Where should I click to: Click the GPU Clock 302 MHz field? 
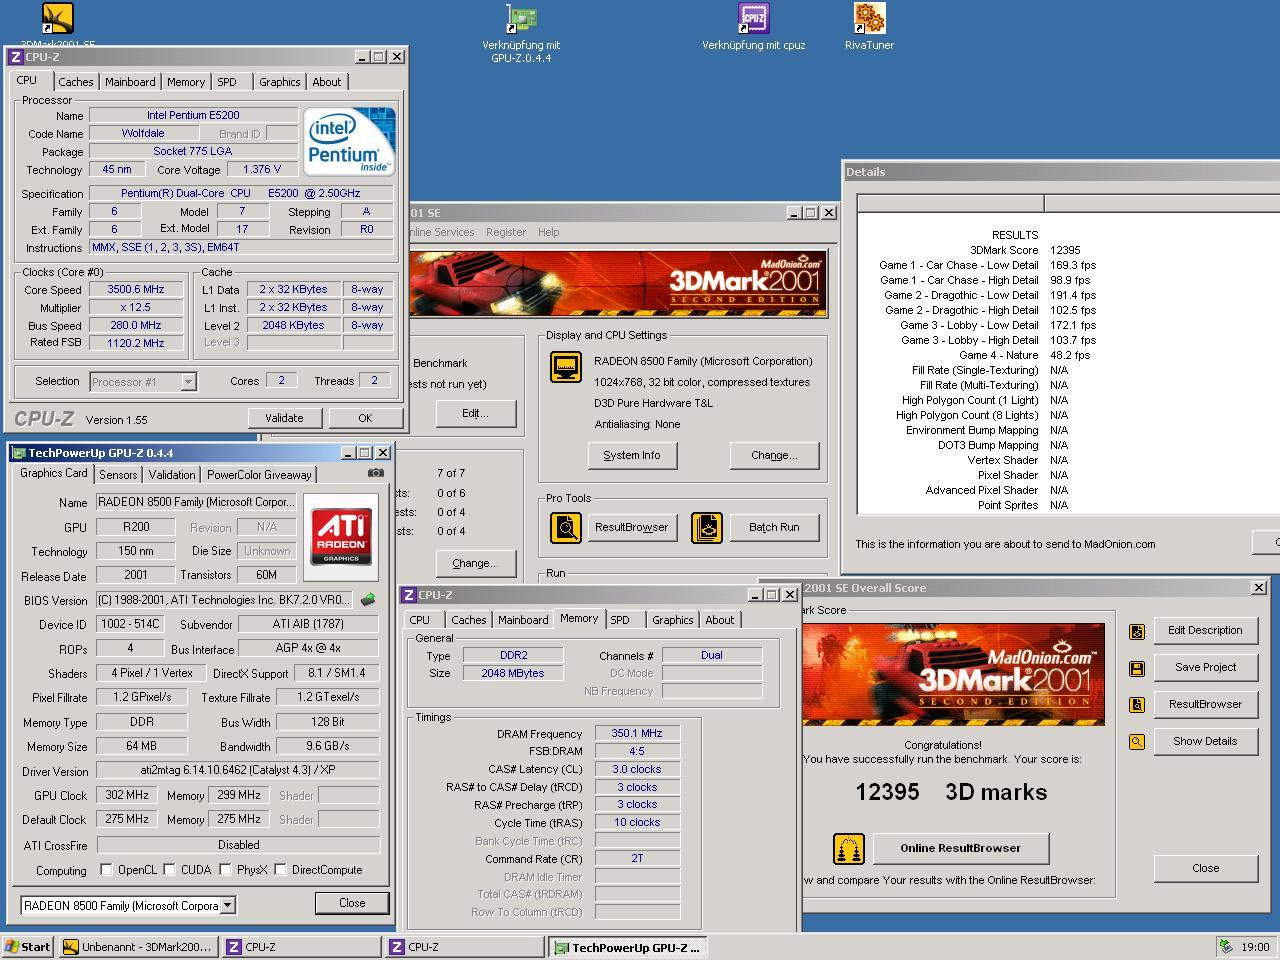(127, 795)
